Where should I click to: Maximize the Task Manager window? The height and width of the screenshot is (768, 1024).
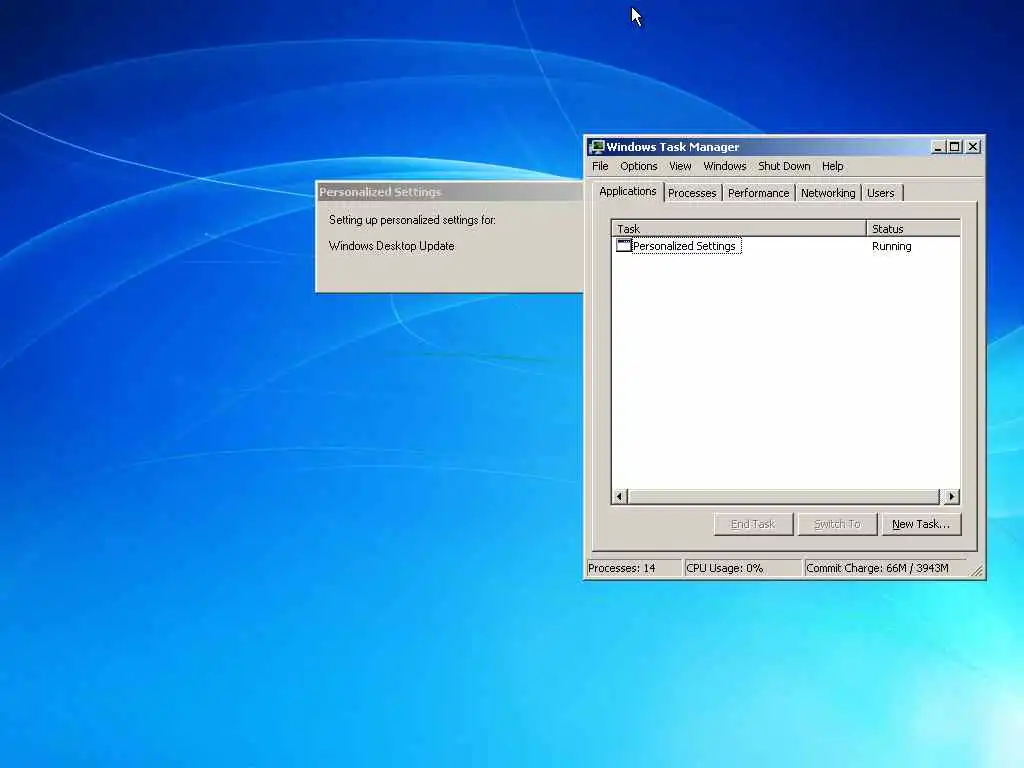tap(955, 147)
